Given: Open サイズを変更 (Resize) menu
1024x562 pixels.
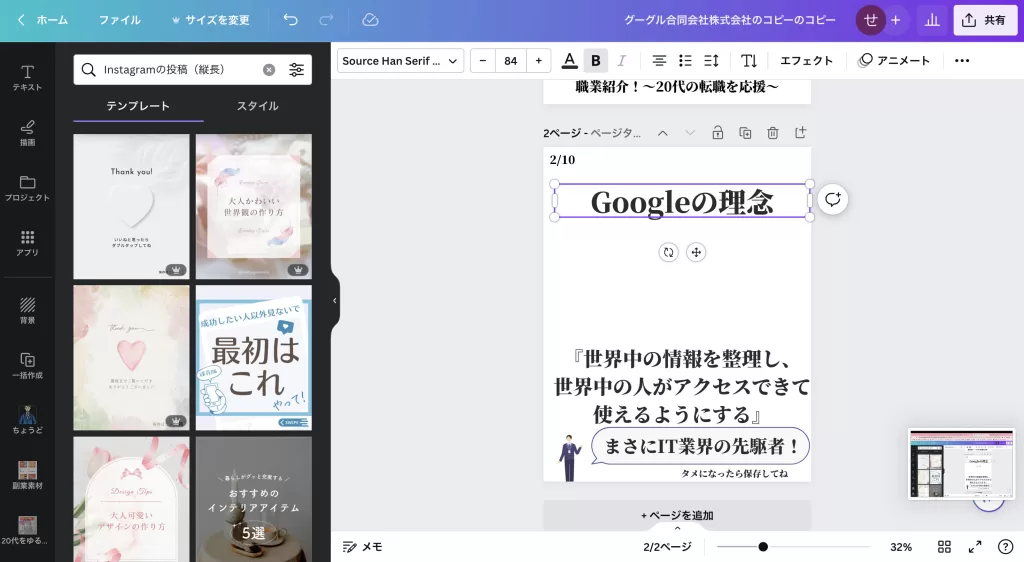Looking at the screenshot, I should click(210, 20).
